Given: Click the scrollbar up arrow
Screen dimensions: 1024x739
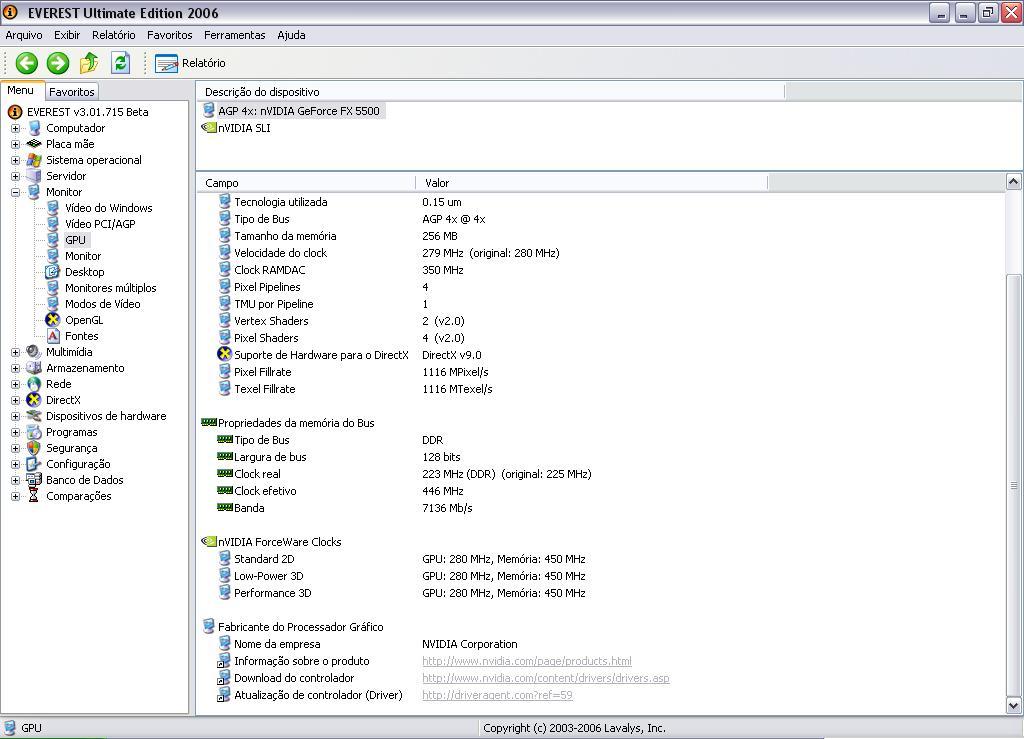Looking at the screenshot, I should tap(1013, 182).
